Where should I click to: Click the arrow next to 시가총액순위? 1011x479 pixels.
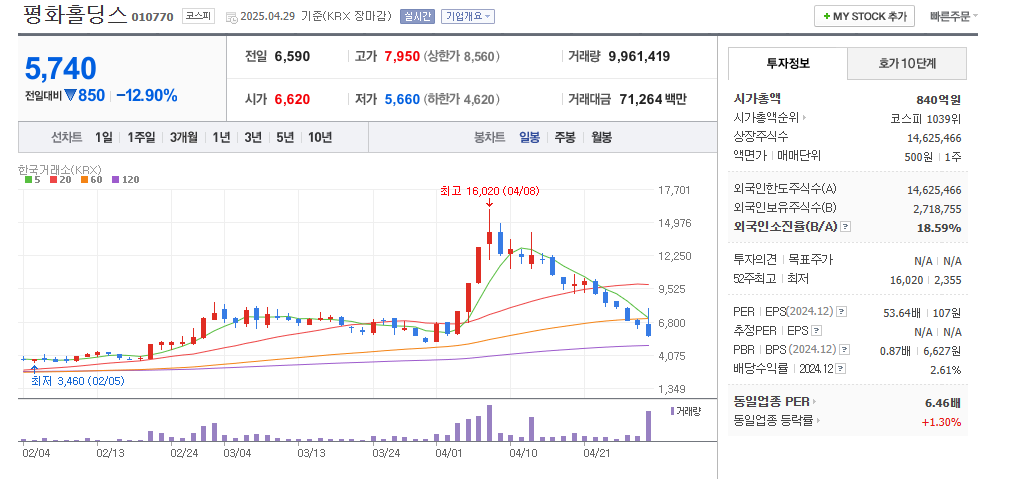tap(804, 118)
